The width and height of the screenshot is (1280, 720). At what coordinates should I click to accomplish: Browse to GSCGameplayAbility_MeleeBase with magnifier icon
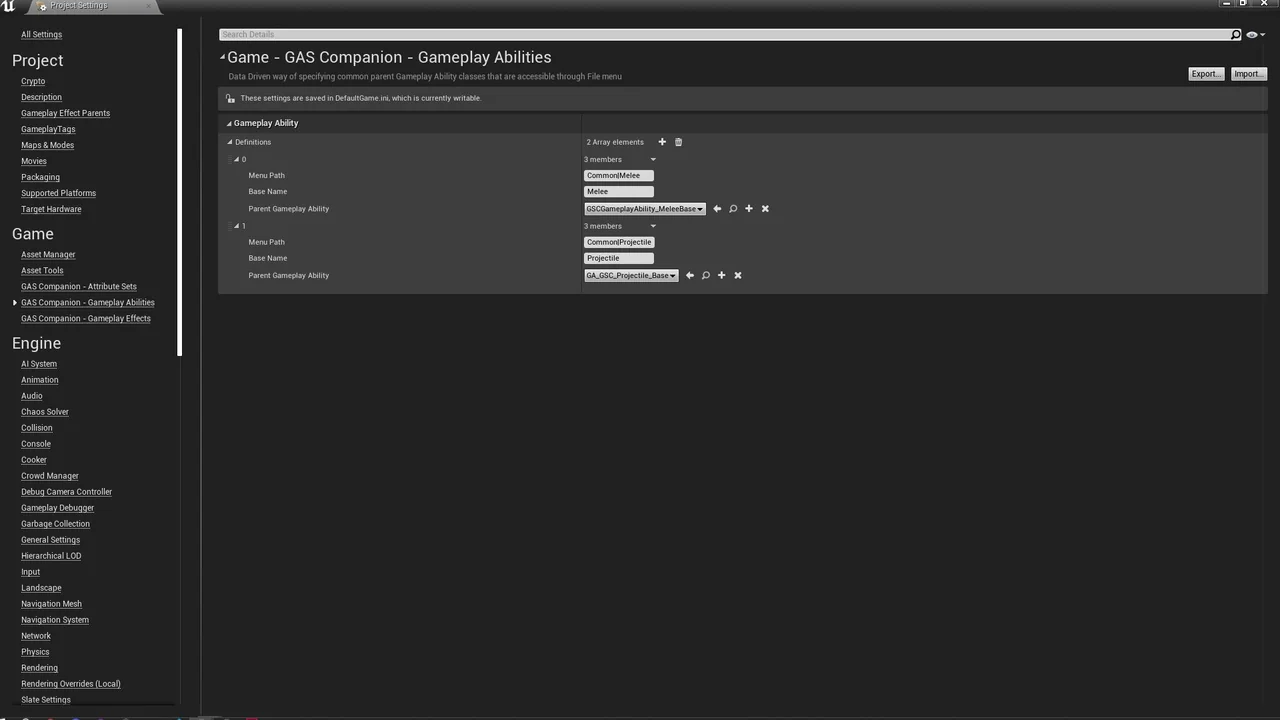(733, 208)
